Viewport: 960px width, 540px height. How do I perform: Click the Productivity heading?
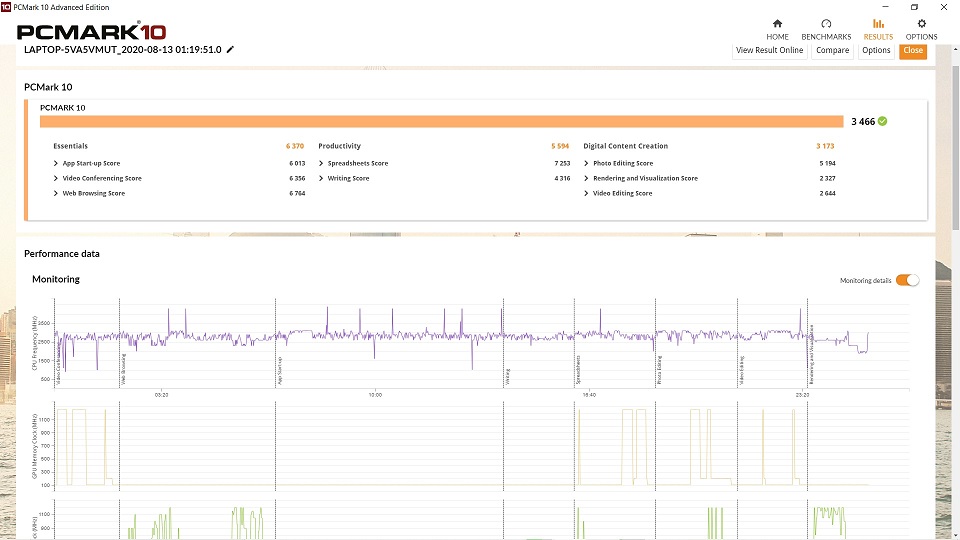[x=339, y=146]
